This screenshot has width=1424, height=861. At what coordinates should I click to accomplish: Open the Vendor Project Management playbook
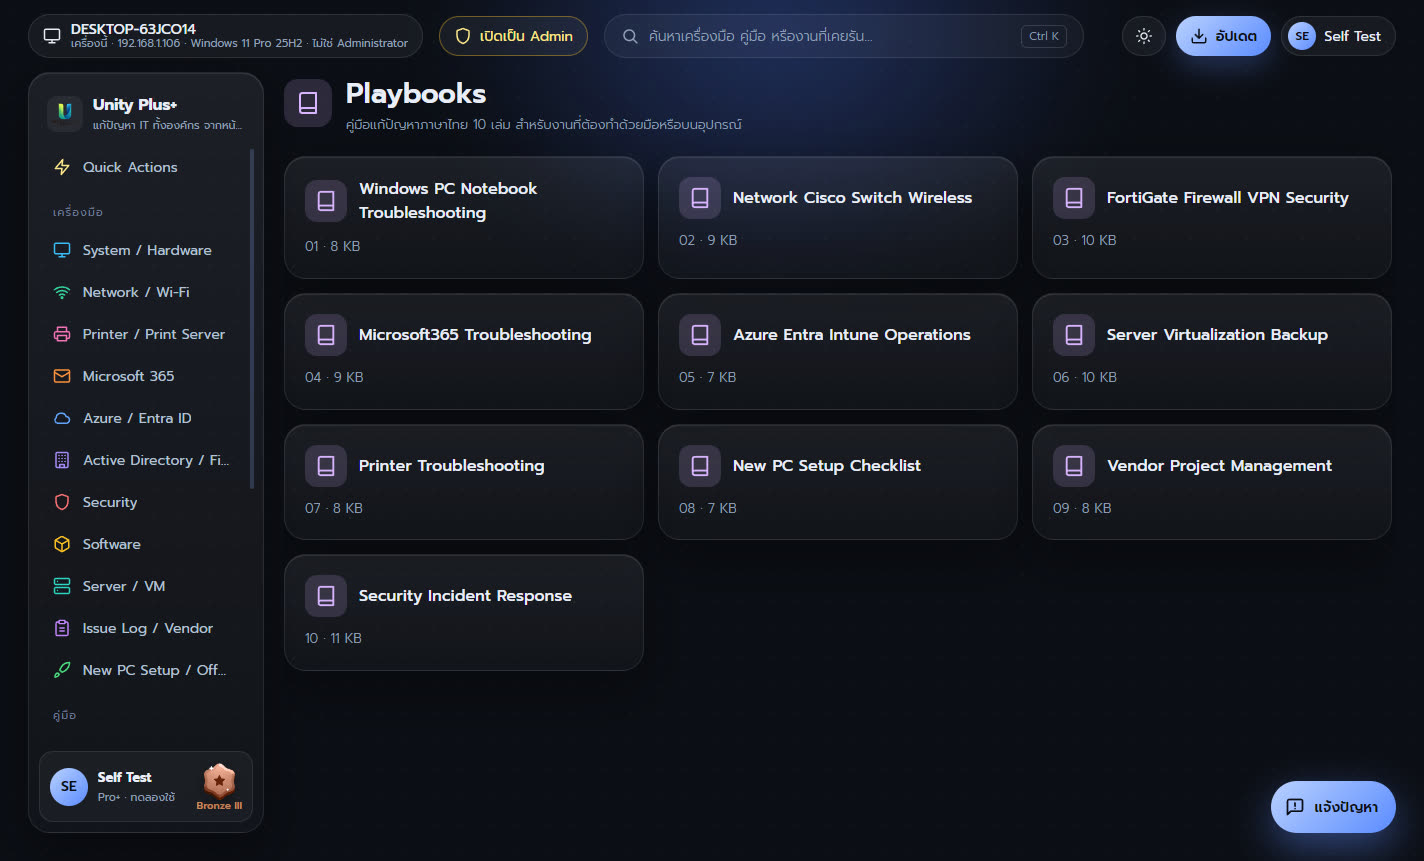1212,482
